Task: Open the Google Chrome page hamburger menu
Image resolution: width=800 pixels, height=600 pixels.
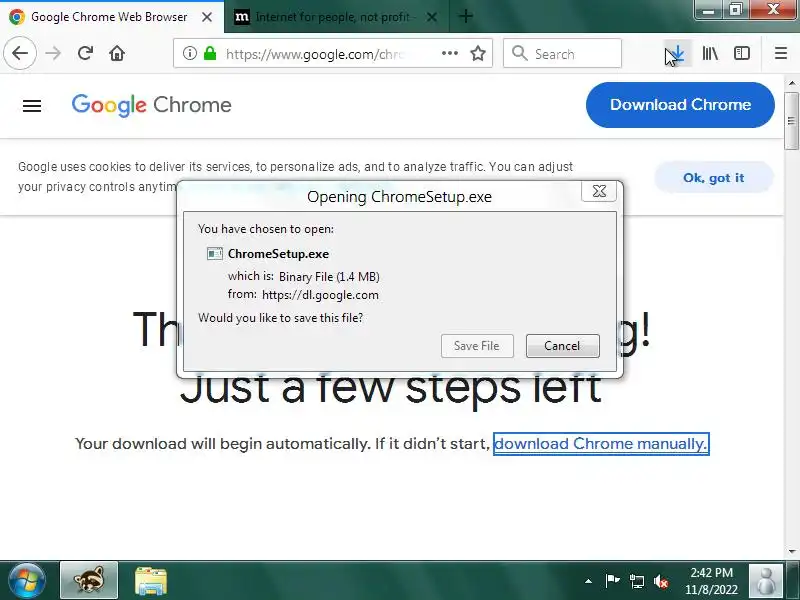Action: pos(32,106)
